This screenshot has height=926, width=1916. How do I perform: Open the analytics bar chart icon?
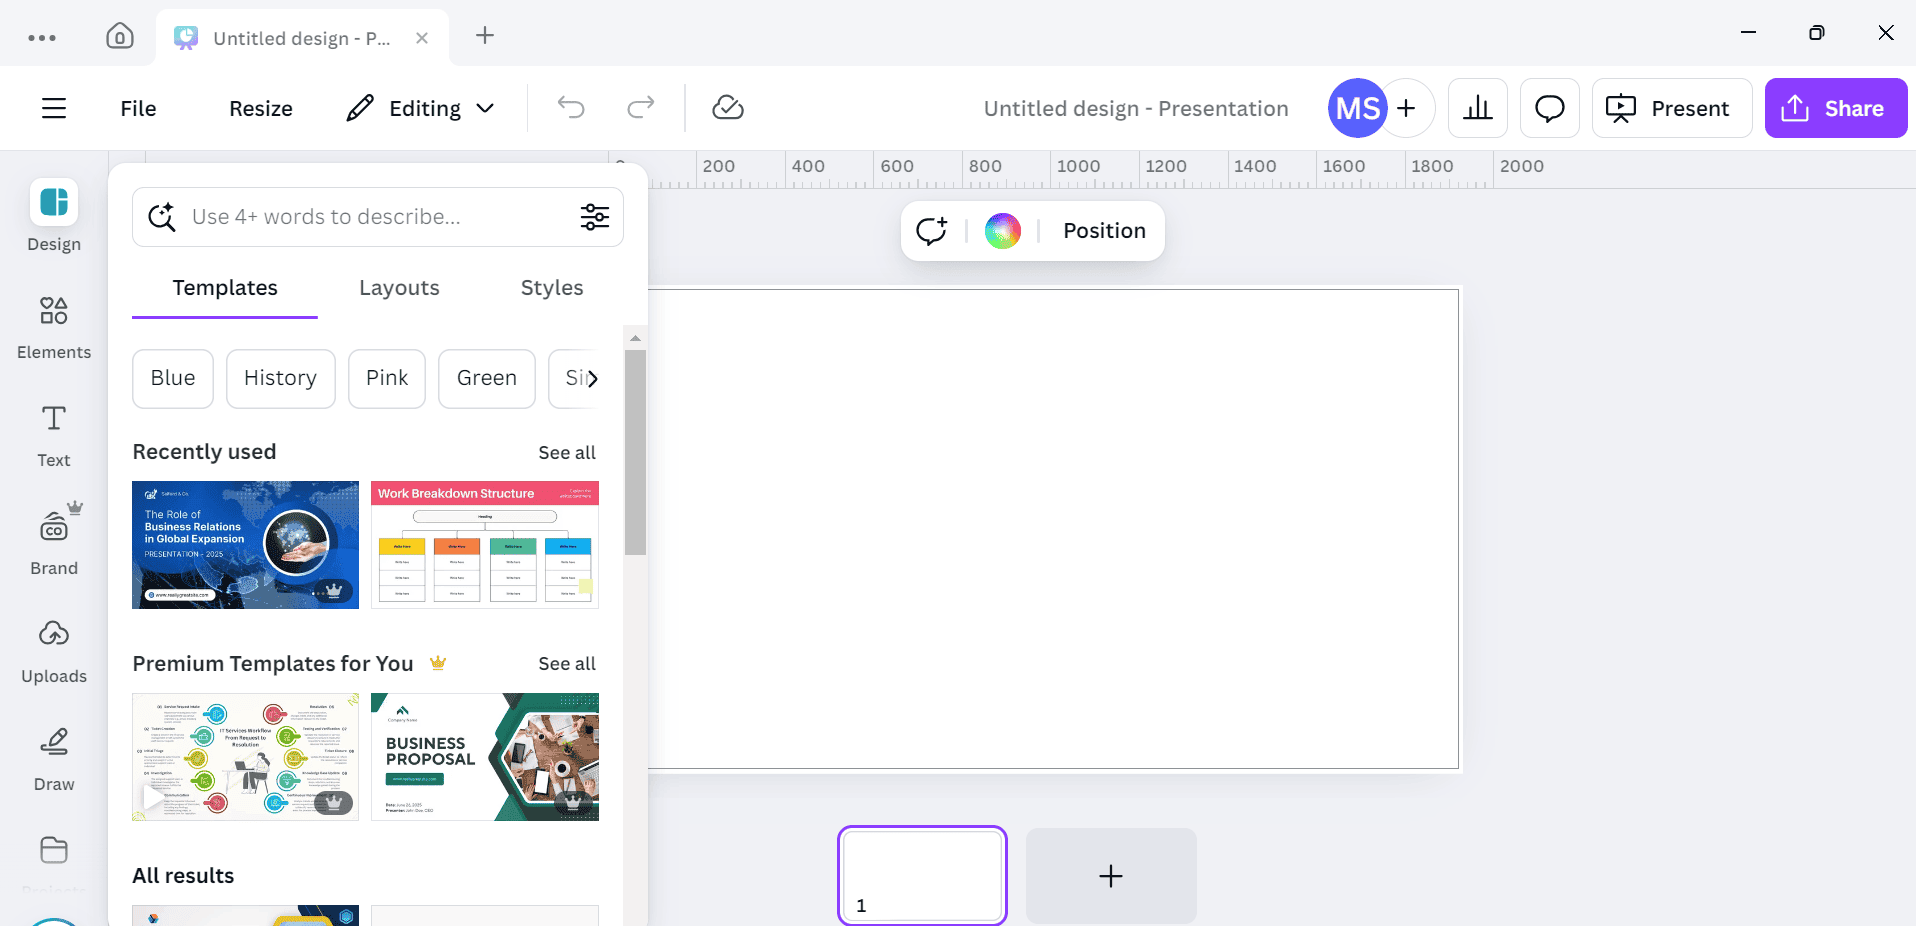1477,108
